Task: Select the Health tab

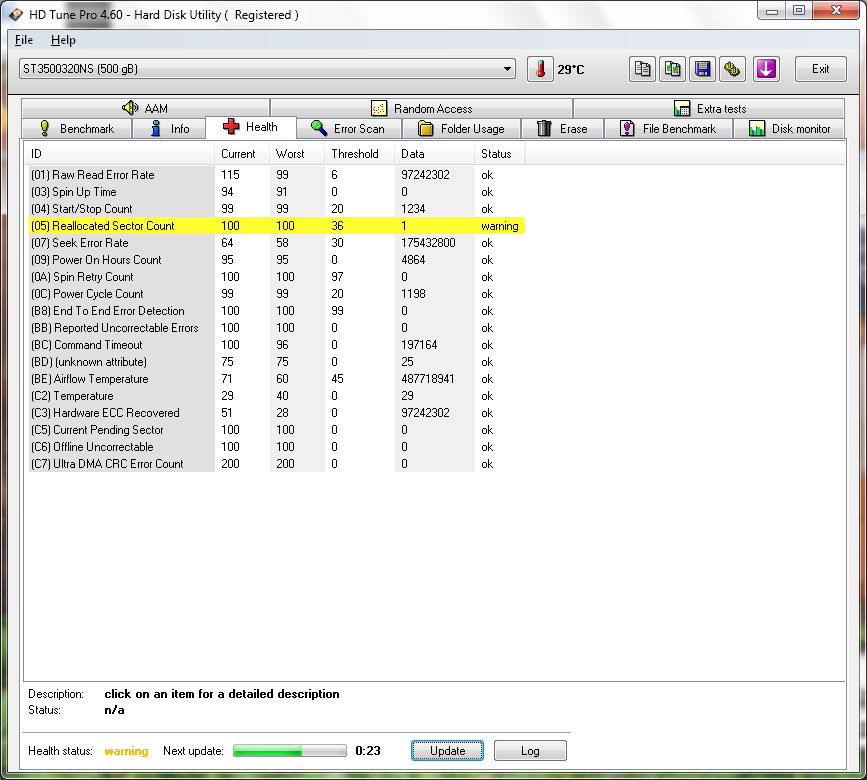Action: click(251, 127)
